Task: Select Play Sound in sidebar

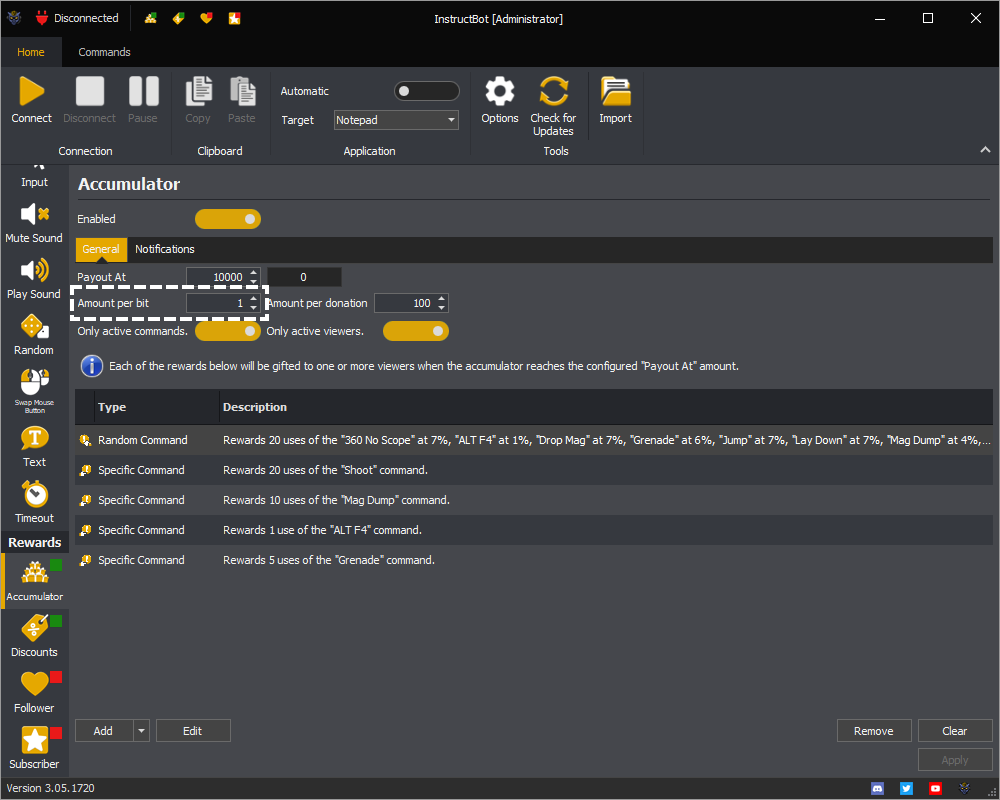Action: [x=34, y=279]
